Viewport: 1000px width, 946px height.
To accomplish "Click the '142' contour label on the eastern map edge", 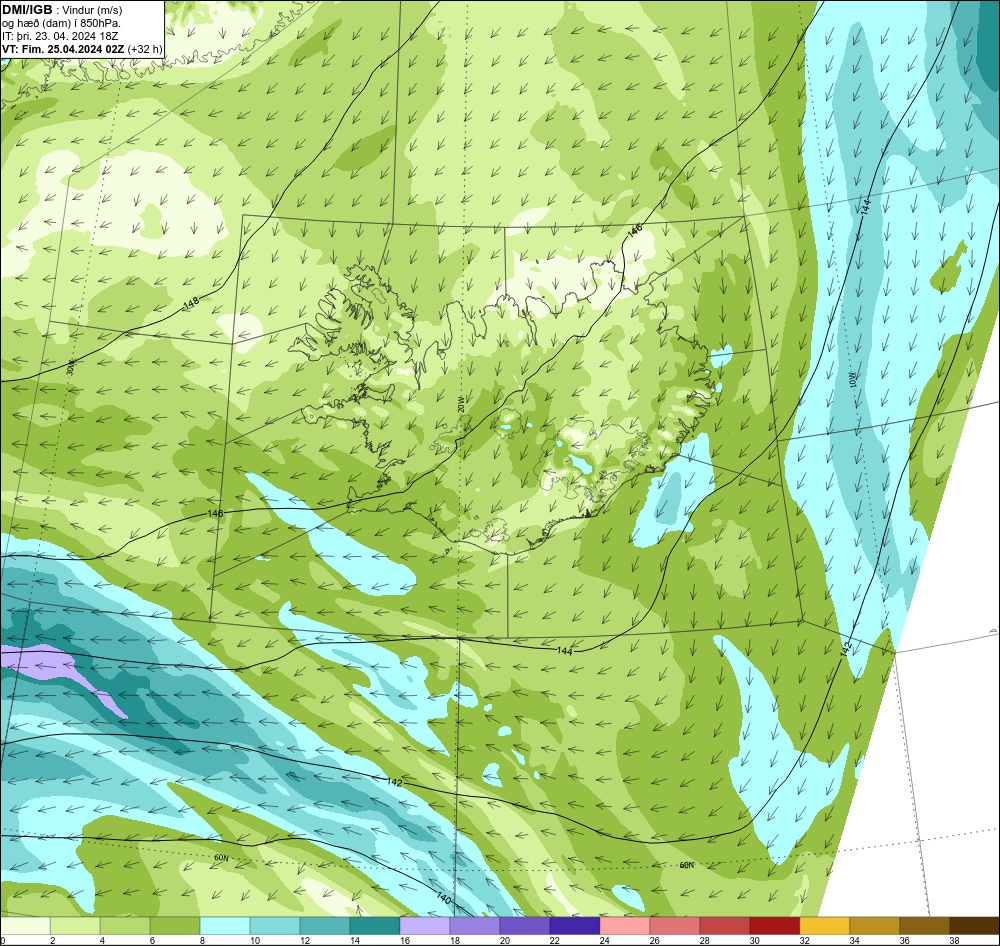I will (x=846, y=649).
